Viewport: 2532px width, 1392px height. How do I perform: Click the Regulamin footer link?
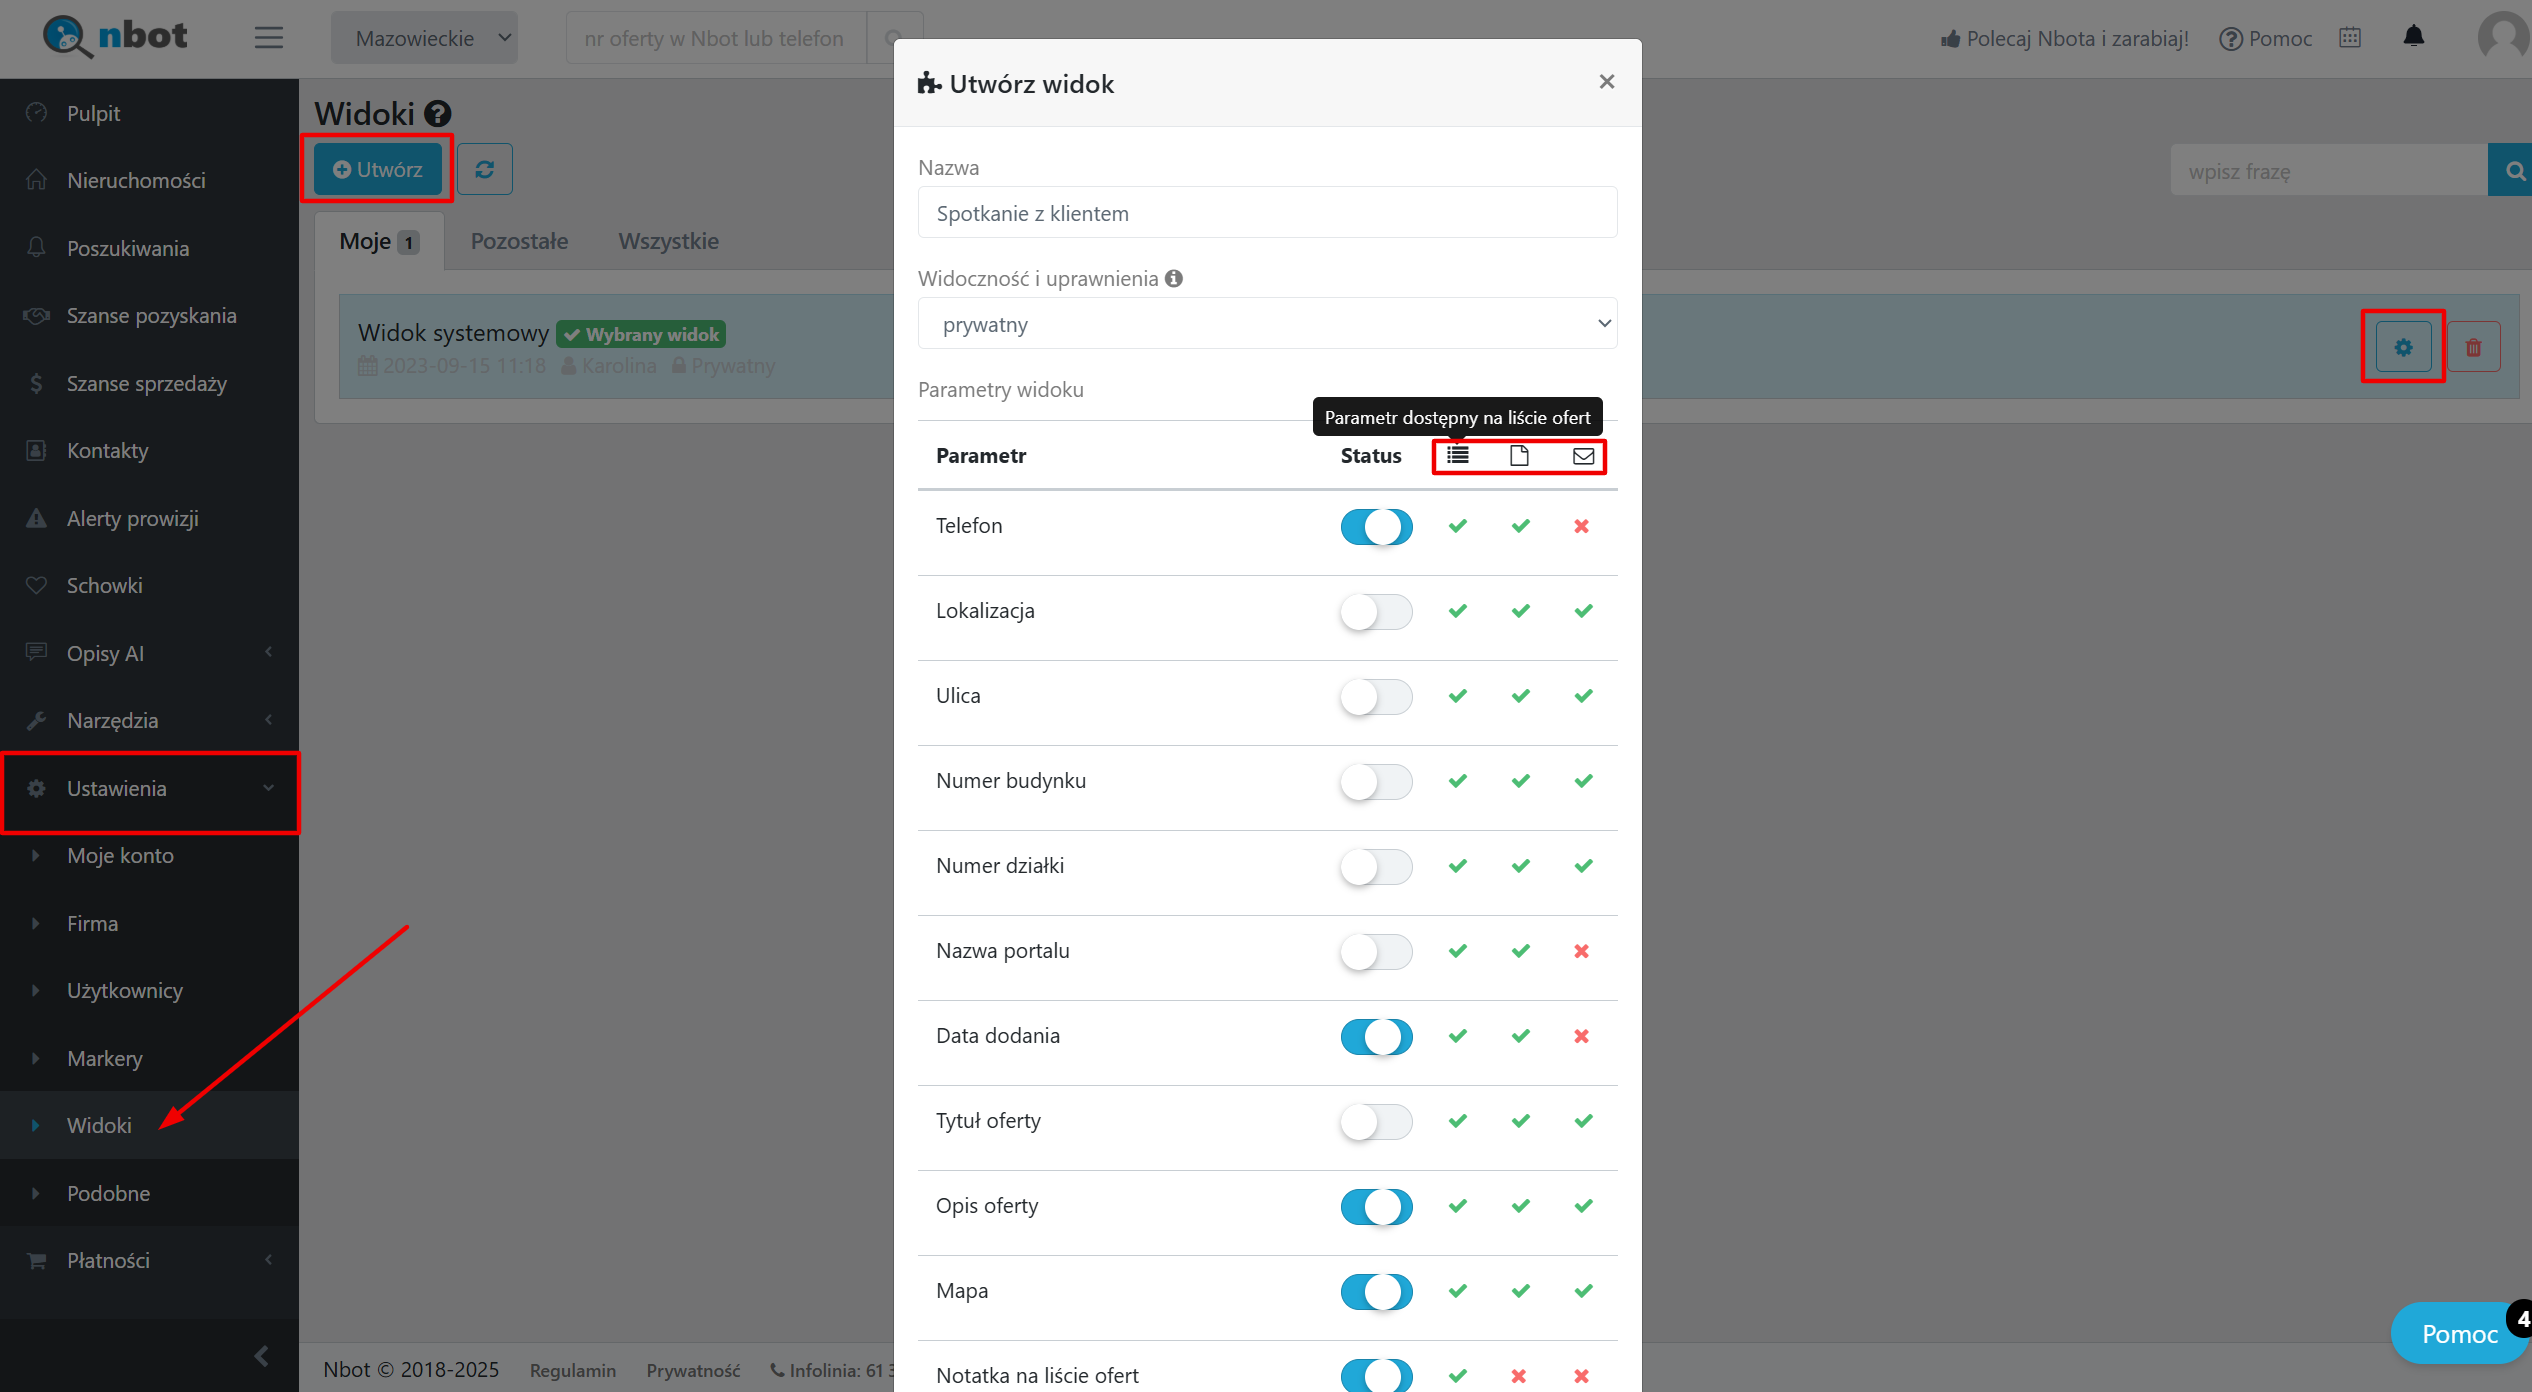[x=572, y=1370]
